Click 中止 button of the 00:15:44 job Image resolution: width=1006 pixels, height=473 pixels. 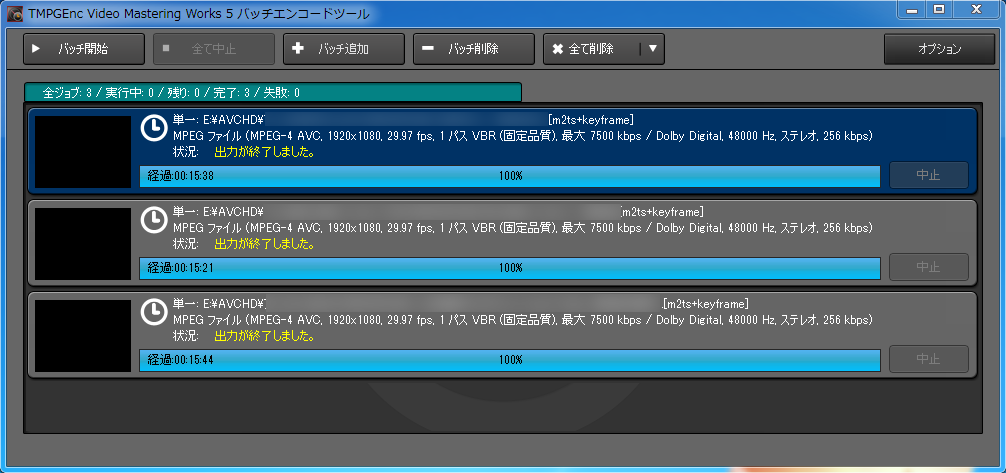tap(928, 359)
